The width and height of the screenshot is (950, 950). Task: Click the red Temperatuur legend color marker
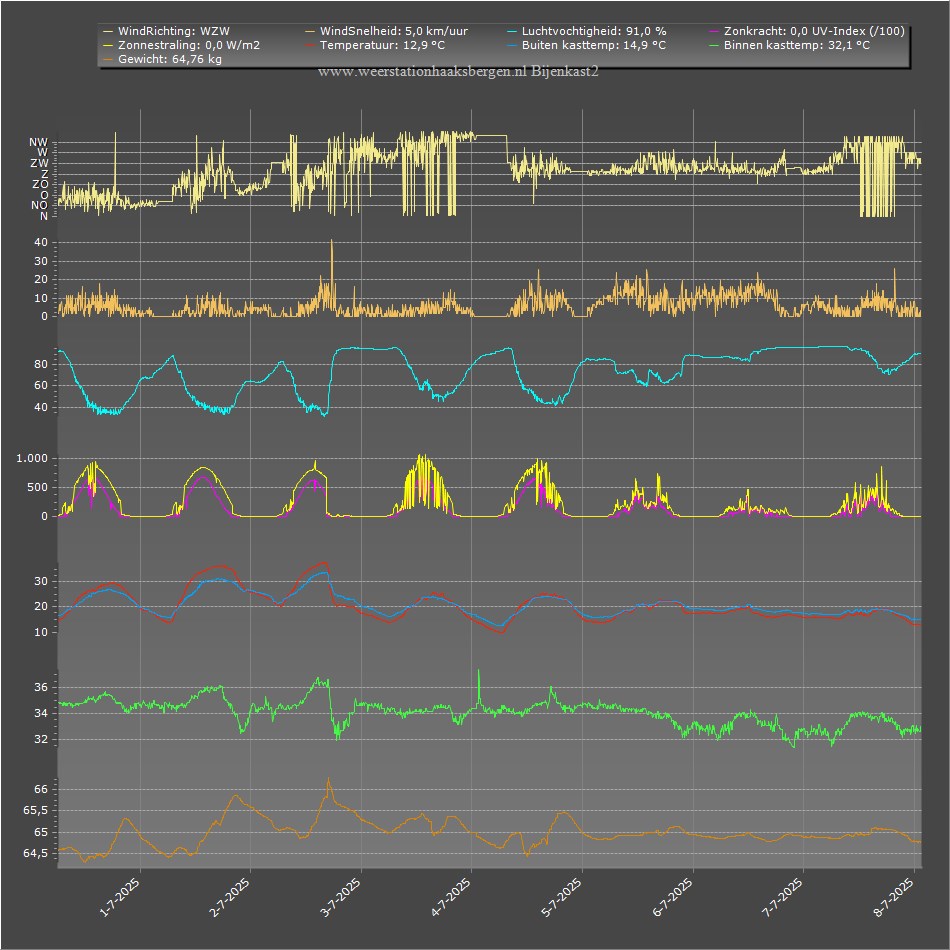[310, 45]
